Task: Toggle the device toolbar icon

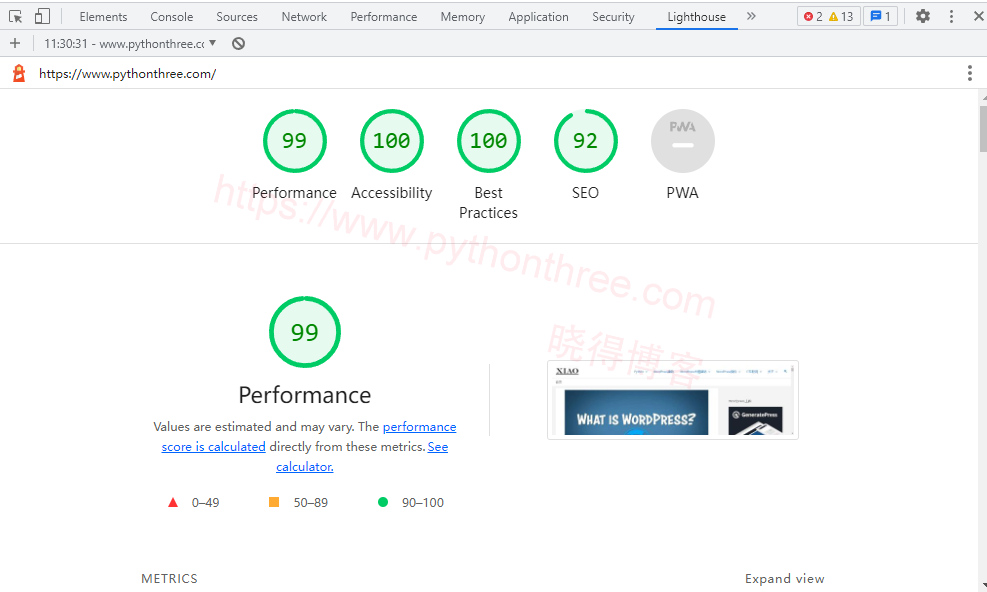Action: (x=42, y=16)
